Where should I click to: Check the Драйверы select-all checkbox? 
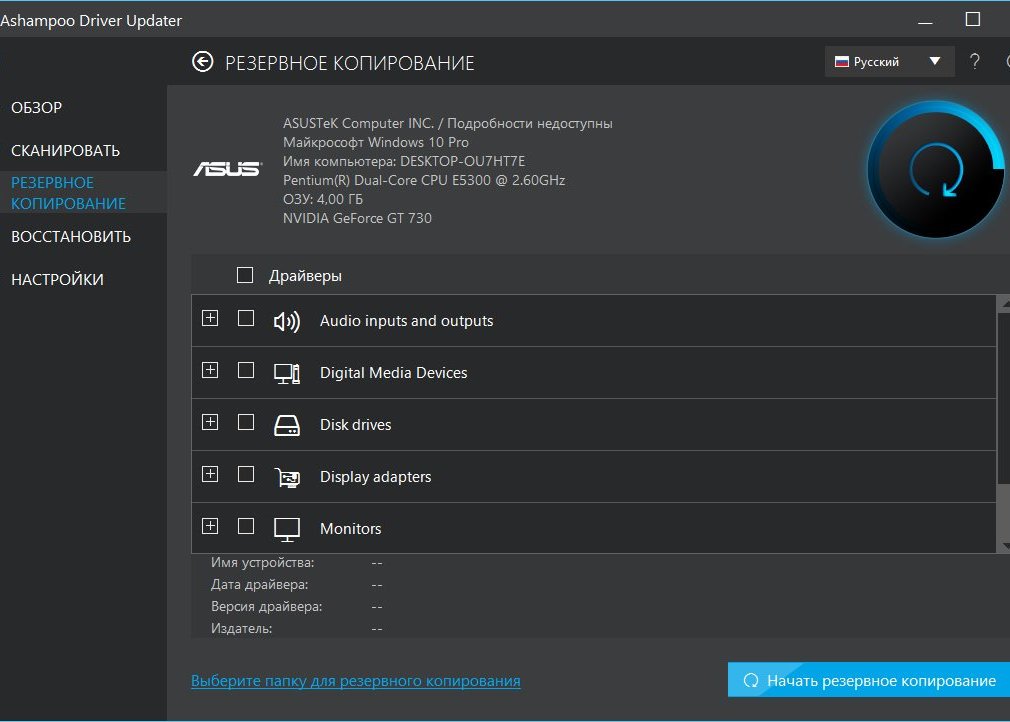coord(245,276)
